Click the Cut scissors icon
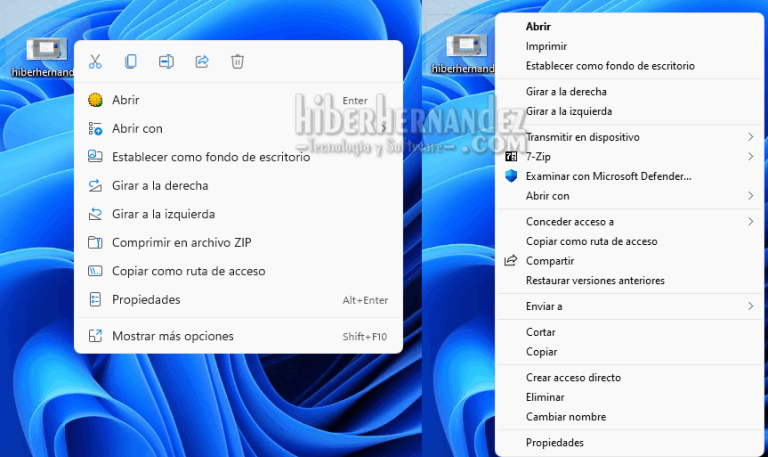This screenshot has width=768, height=457. click(95, 62)
